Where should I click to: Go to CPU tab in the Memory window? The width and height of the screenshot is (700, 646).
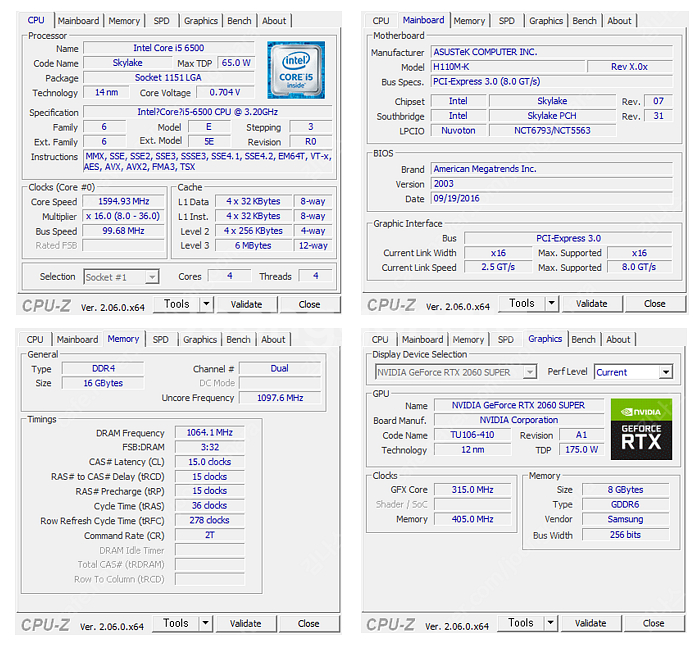(35, 340)
